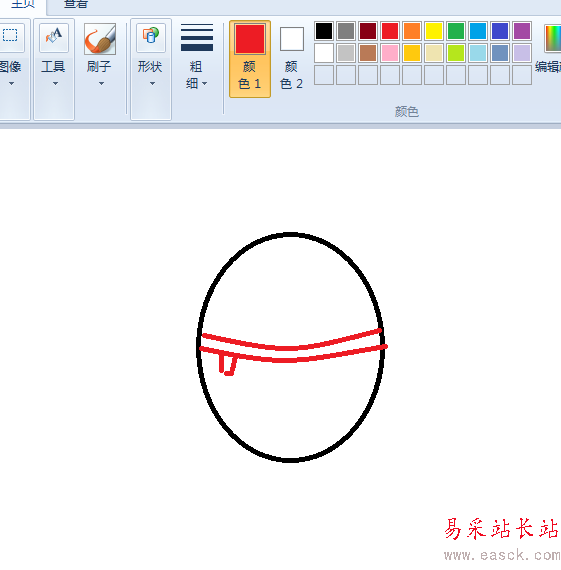Pick the indigo color swatch
Viewport: 561px width, 570px height.
click(500, 31)
